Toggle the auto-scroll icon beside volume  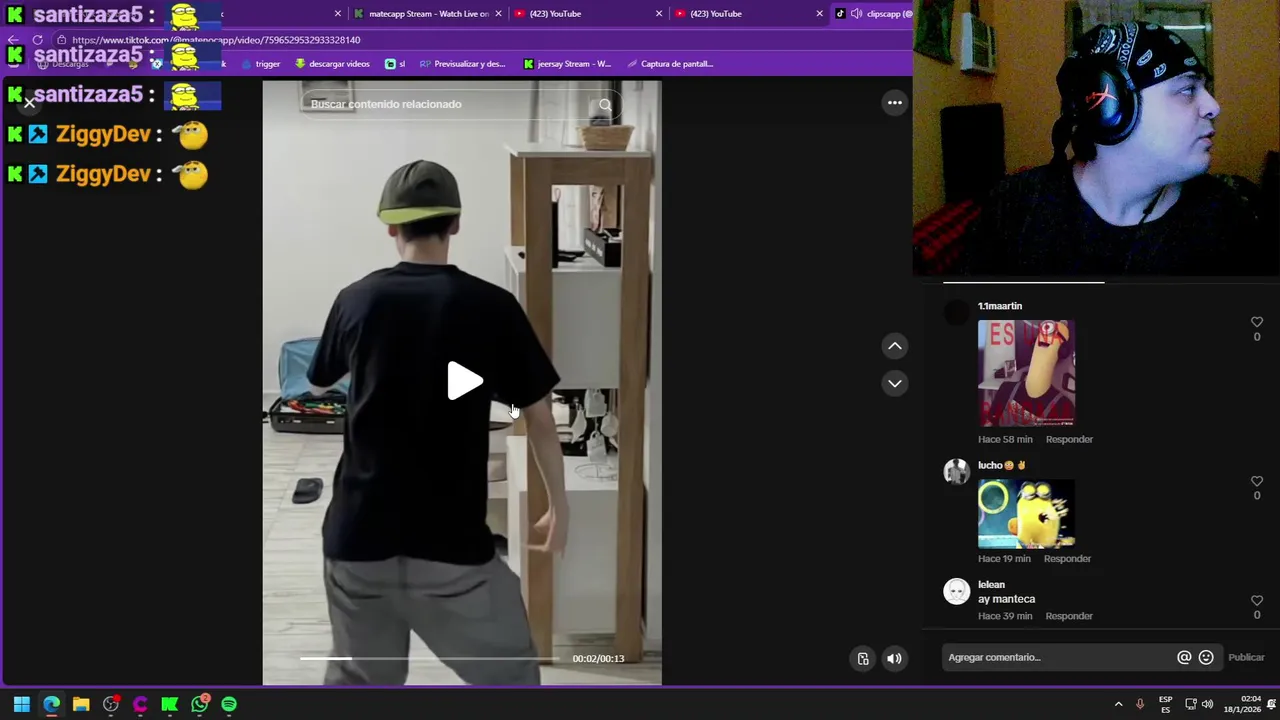tap(863, 658)
